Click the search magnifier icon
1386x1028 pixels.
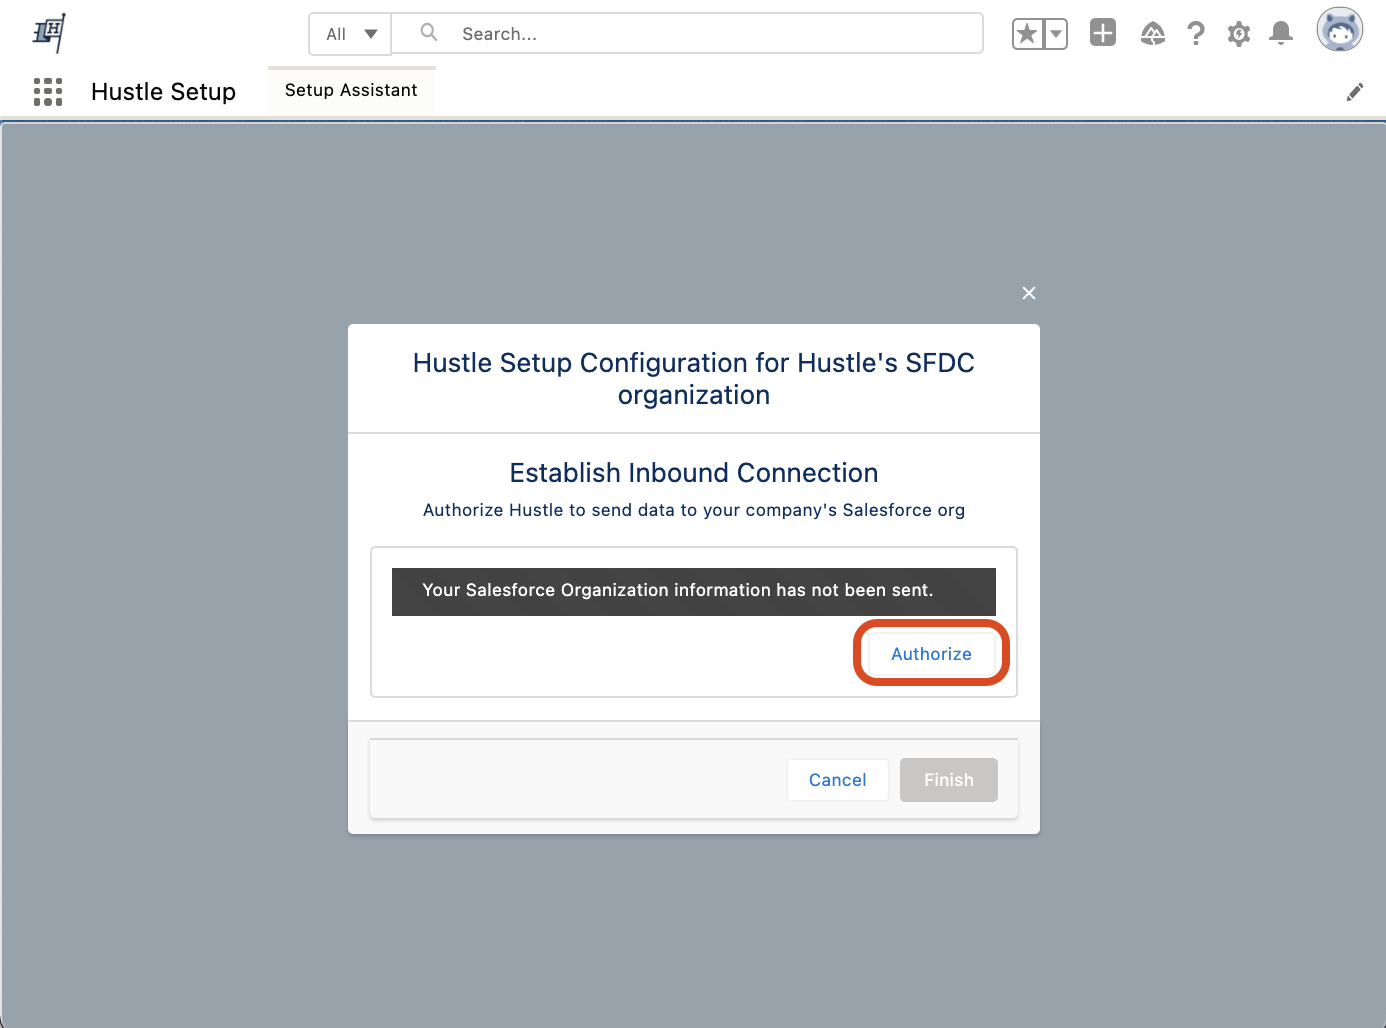429,32
